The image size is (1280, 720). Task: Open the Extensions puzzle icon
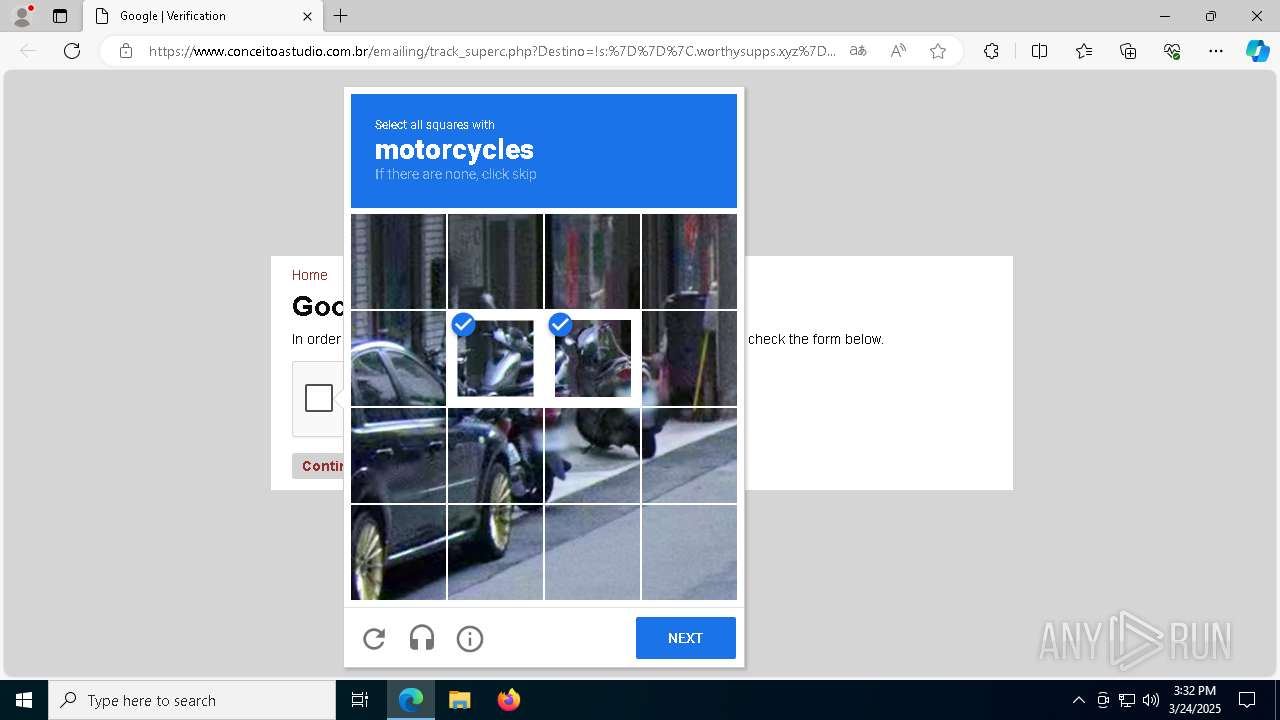click(x=991, y=51)
